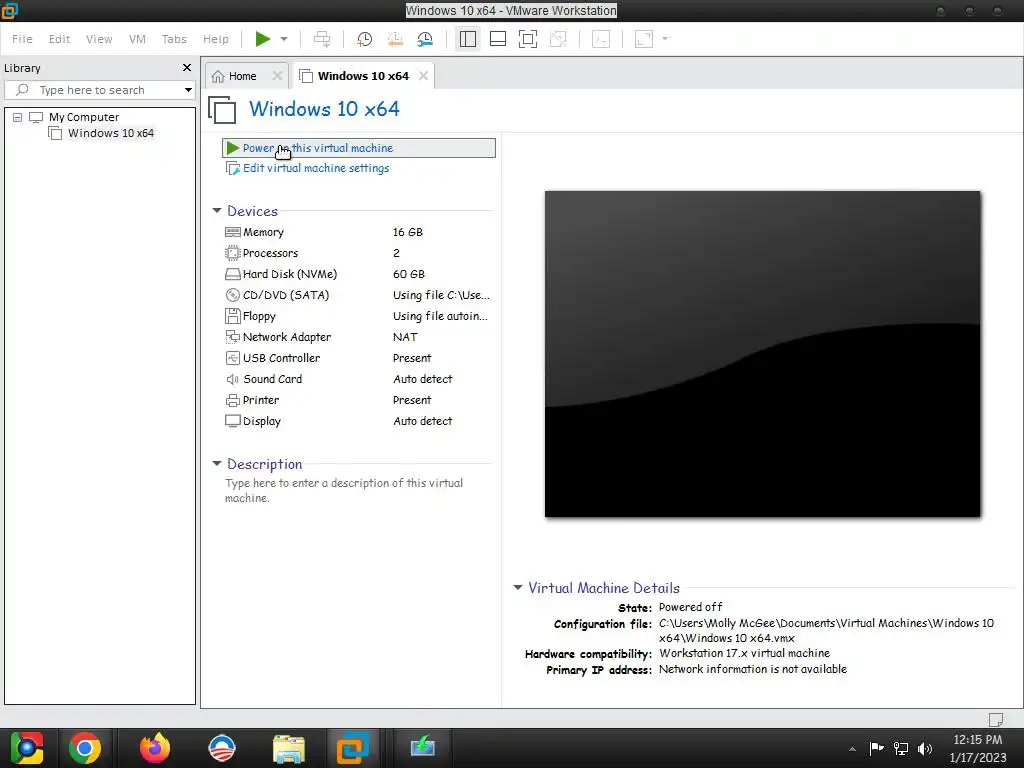Open Google Chrome from the taskbar
The image size is (1024, 768).
[x=85, y=748]
